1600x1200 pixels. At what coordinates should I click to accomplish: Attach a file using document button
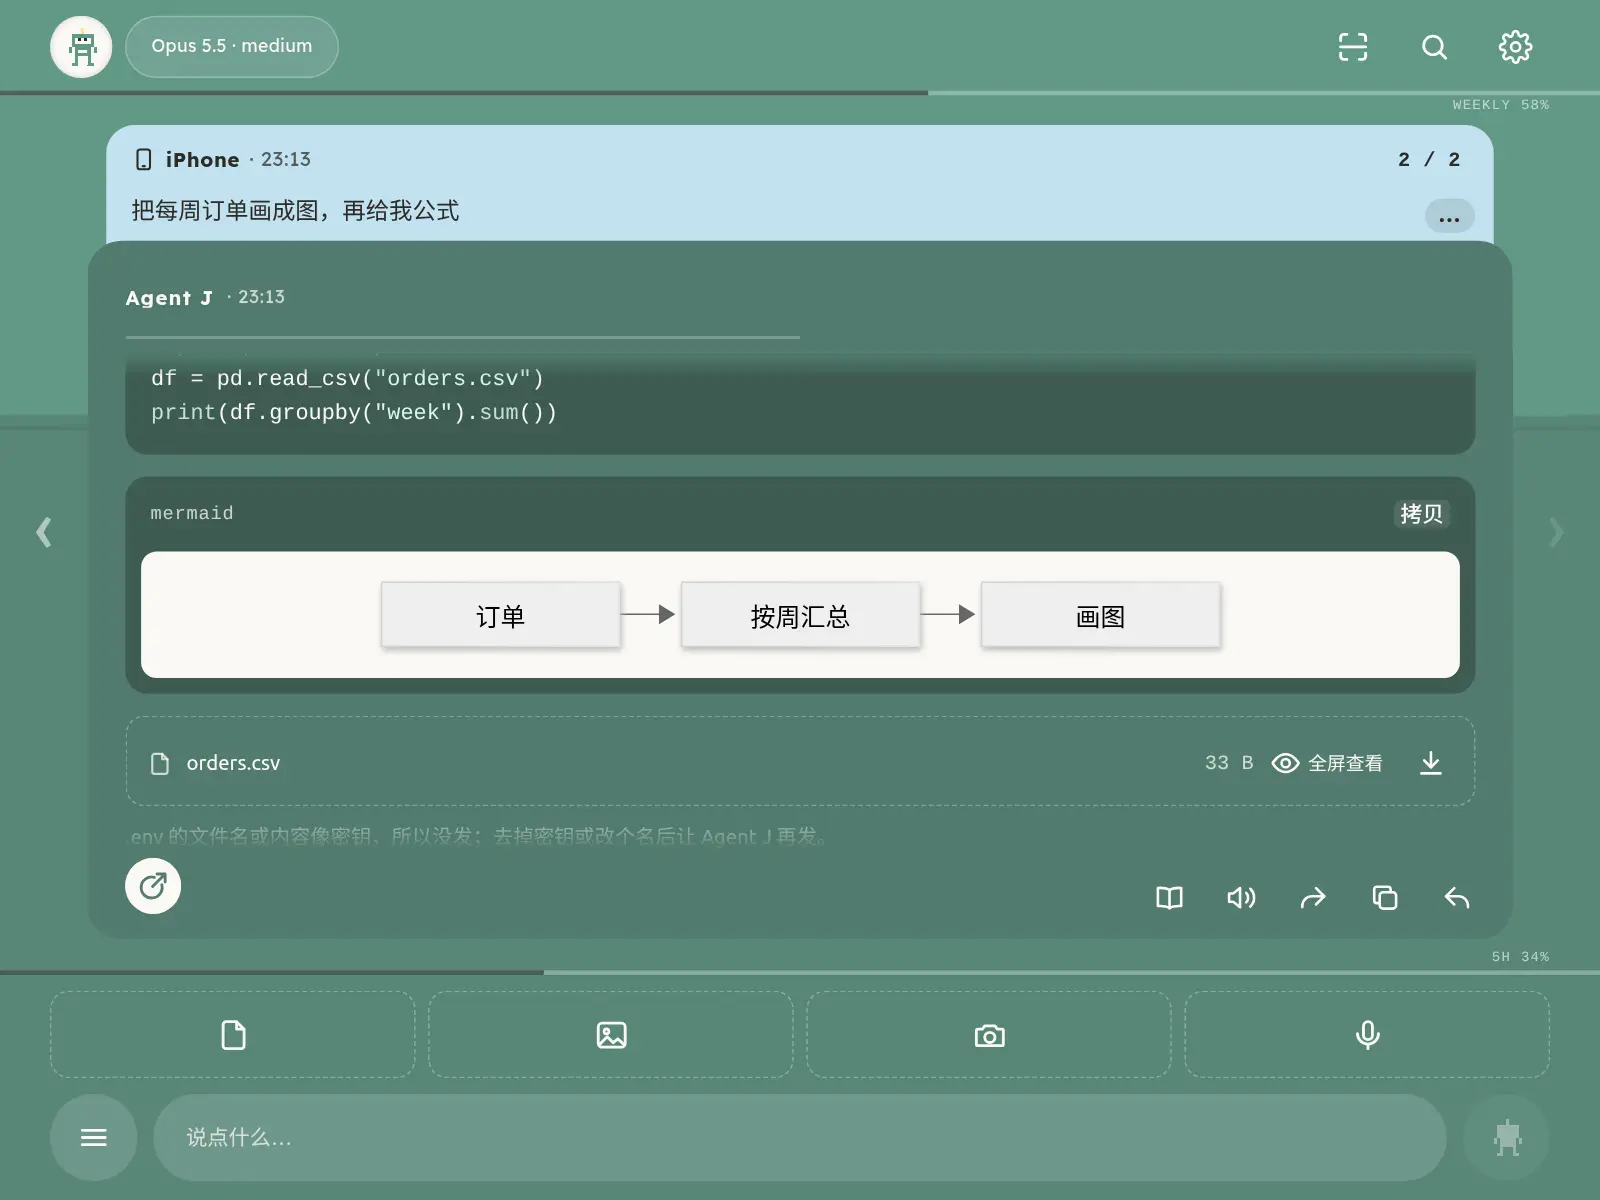tap(233, 1035)
